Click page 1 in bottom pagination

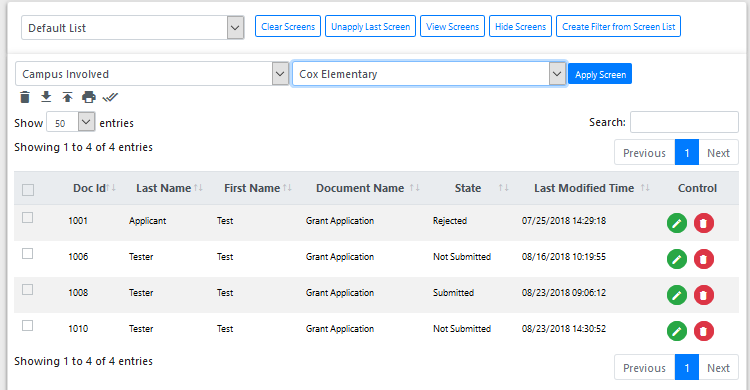click(687, 368)
